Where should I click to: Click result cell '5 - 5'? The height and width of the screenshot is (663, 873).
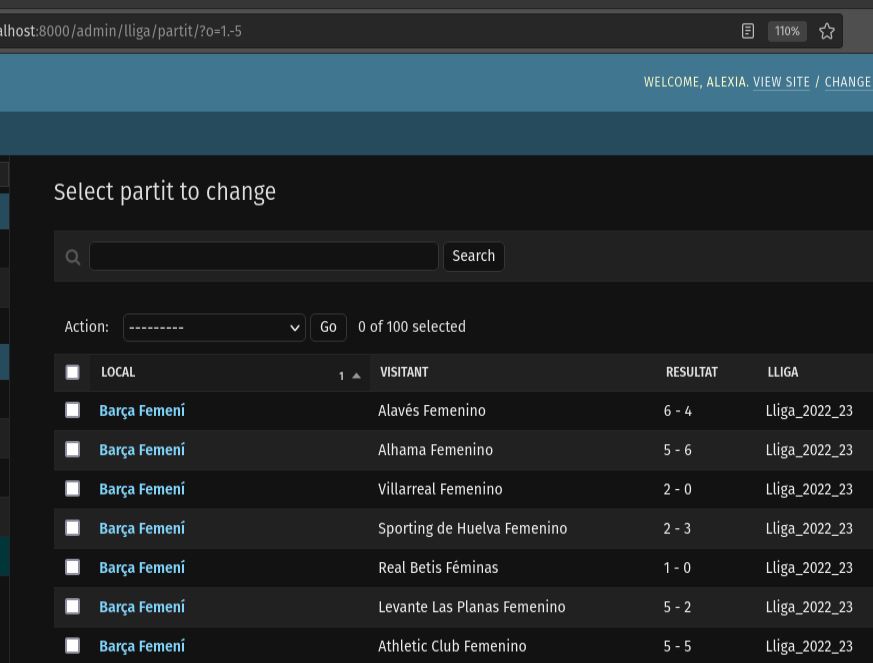coord(678,646)
